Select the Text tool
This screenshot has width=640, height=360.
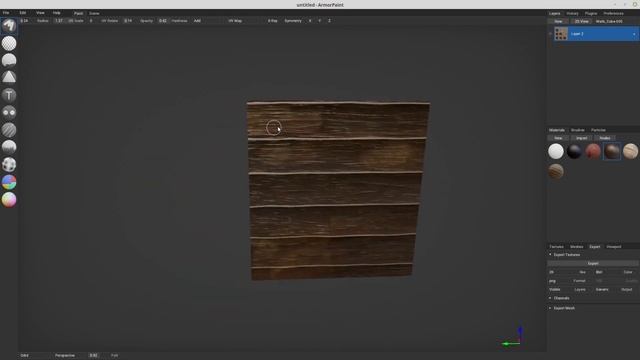point(9,95)
